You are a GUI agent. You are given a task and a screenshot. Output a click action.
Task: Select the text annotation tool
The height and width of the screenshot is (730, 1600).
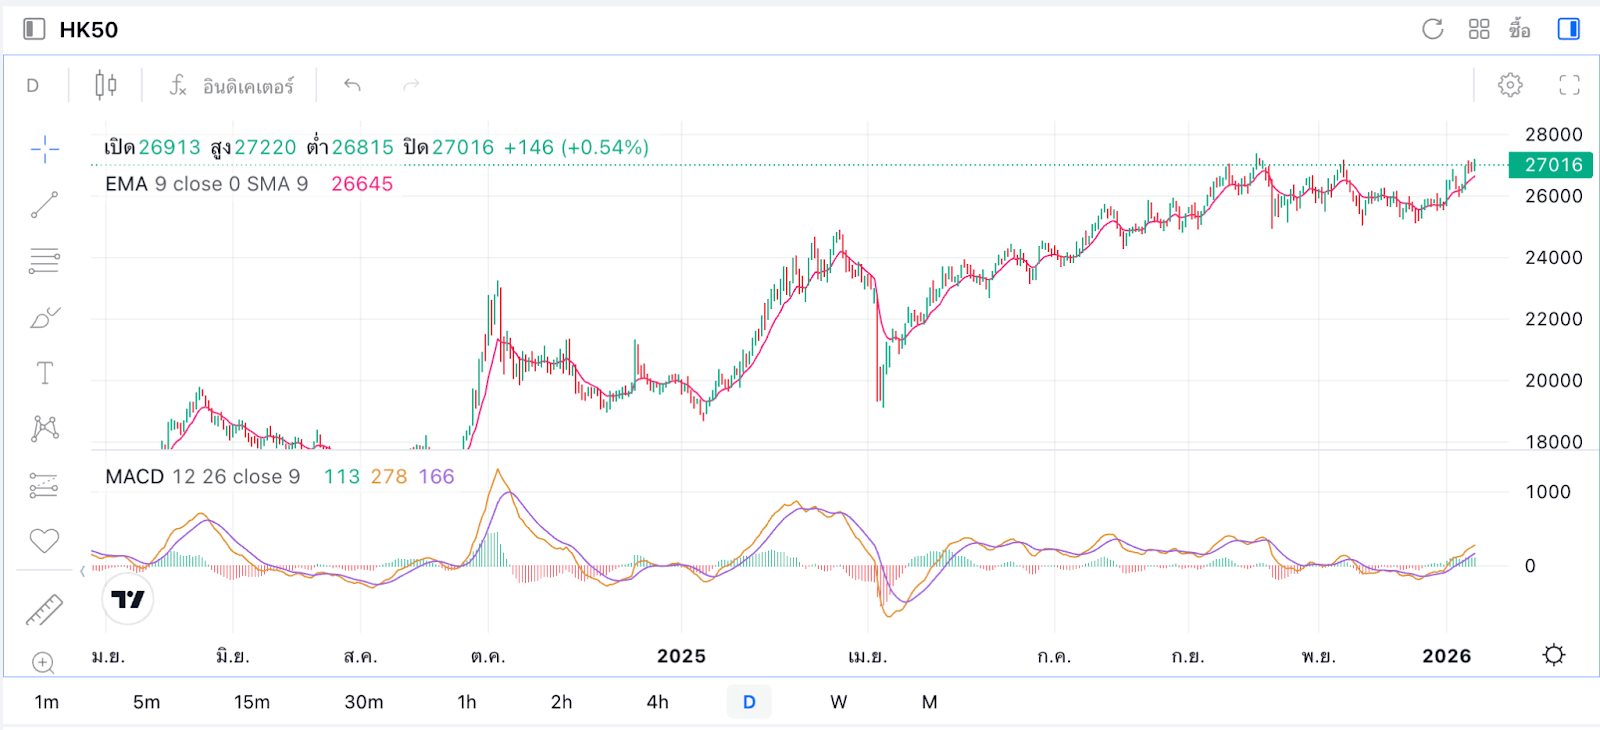pyautogui.click(x=44, y=373)
